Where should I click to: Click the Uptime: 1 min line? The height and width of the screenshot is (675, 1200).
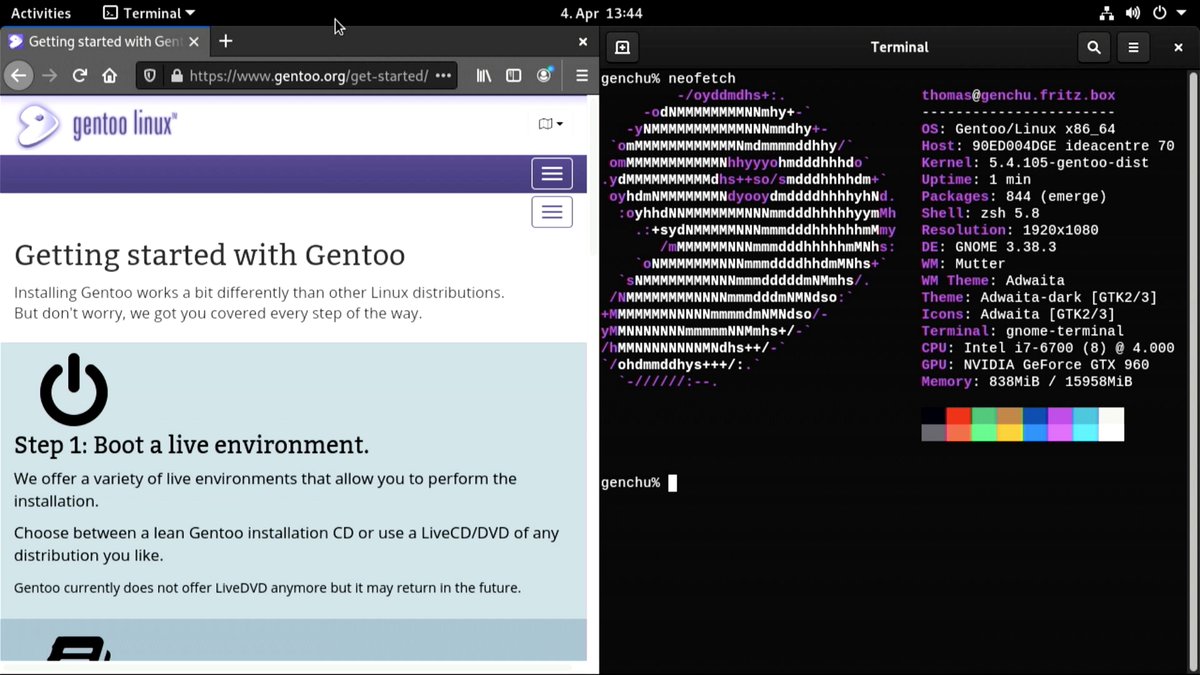click(976, 180)
